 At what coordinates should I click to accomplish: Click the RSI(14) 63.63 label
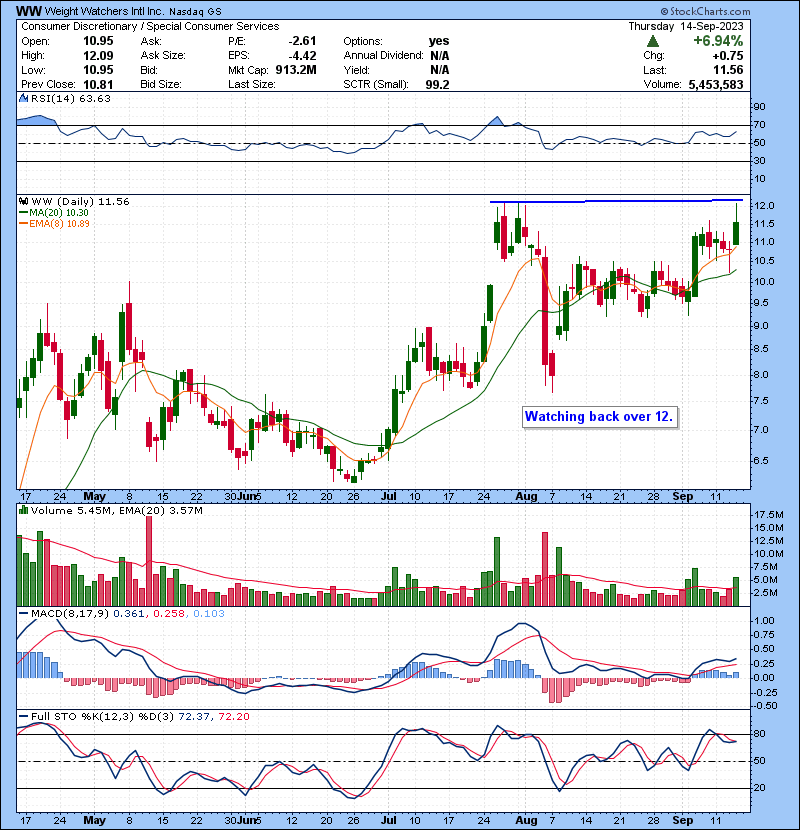pos(71,98)
